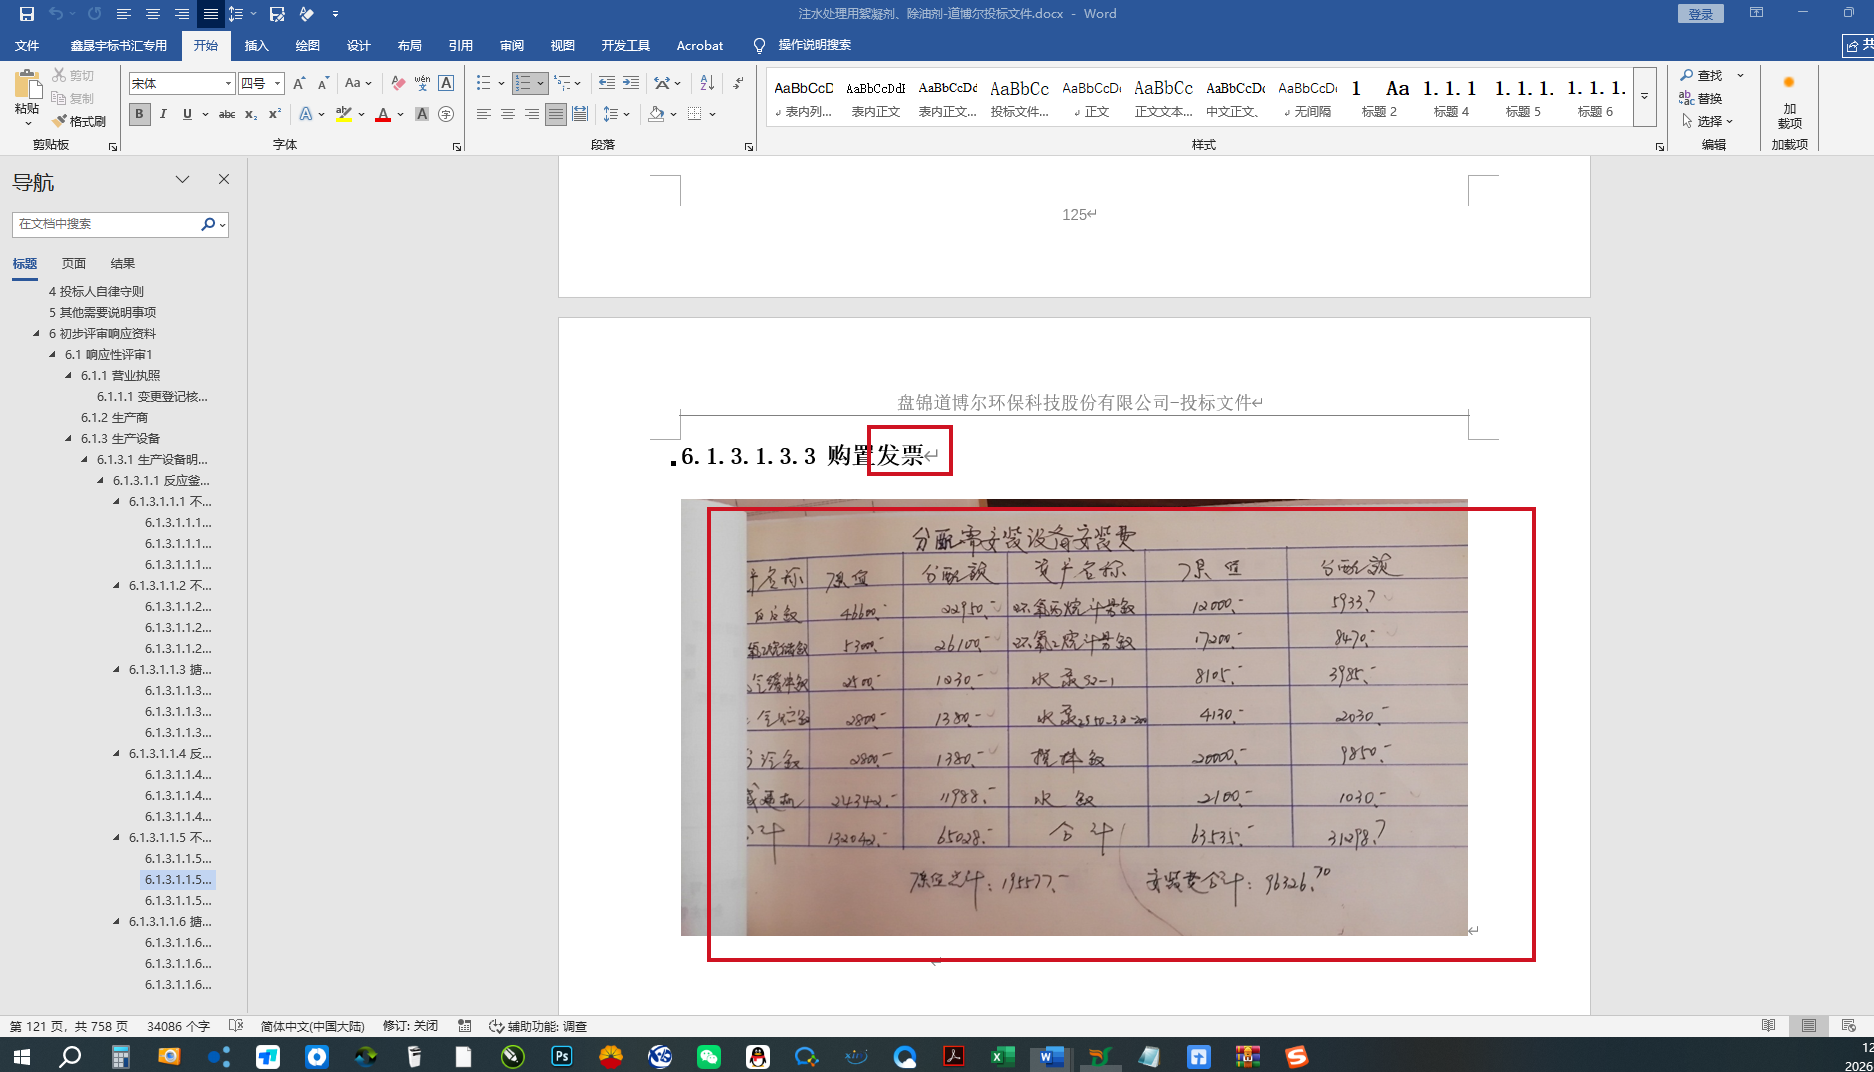
Task: Open navigation pane options chevron
Action: click(x=182, y=179)
